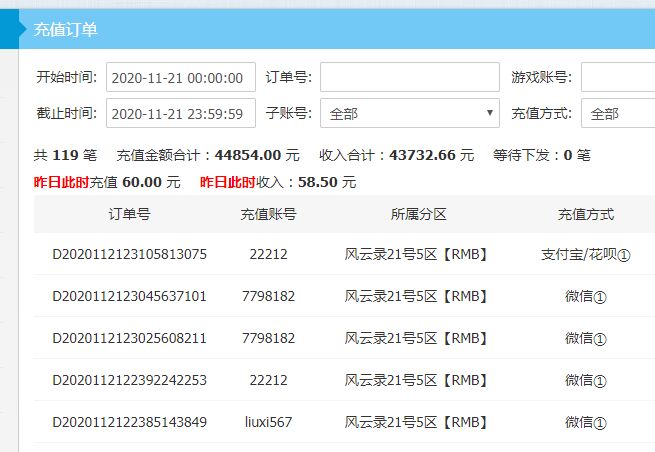This screenshot has width=655, height=452.
Task: Click the 订单号 column header
Action: click(129, 215)
